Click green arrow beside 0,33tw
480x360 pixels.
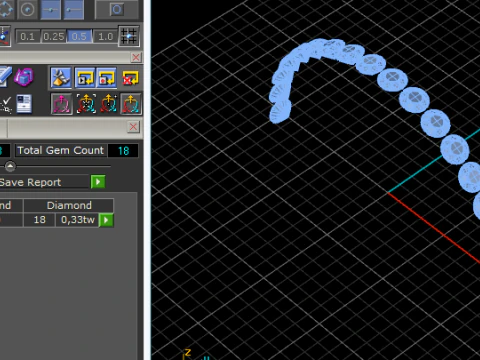point(106,220)
